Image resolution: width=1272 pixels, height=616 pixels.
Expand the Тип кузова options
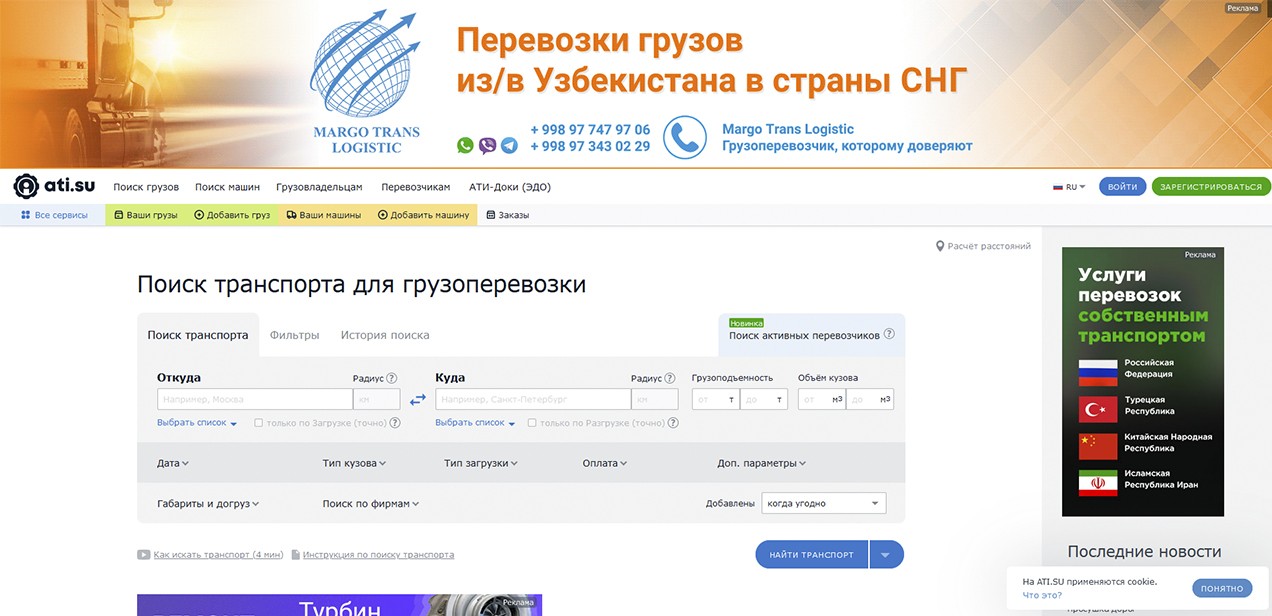[354, 463]
